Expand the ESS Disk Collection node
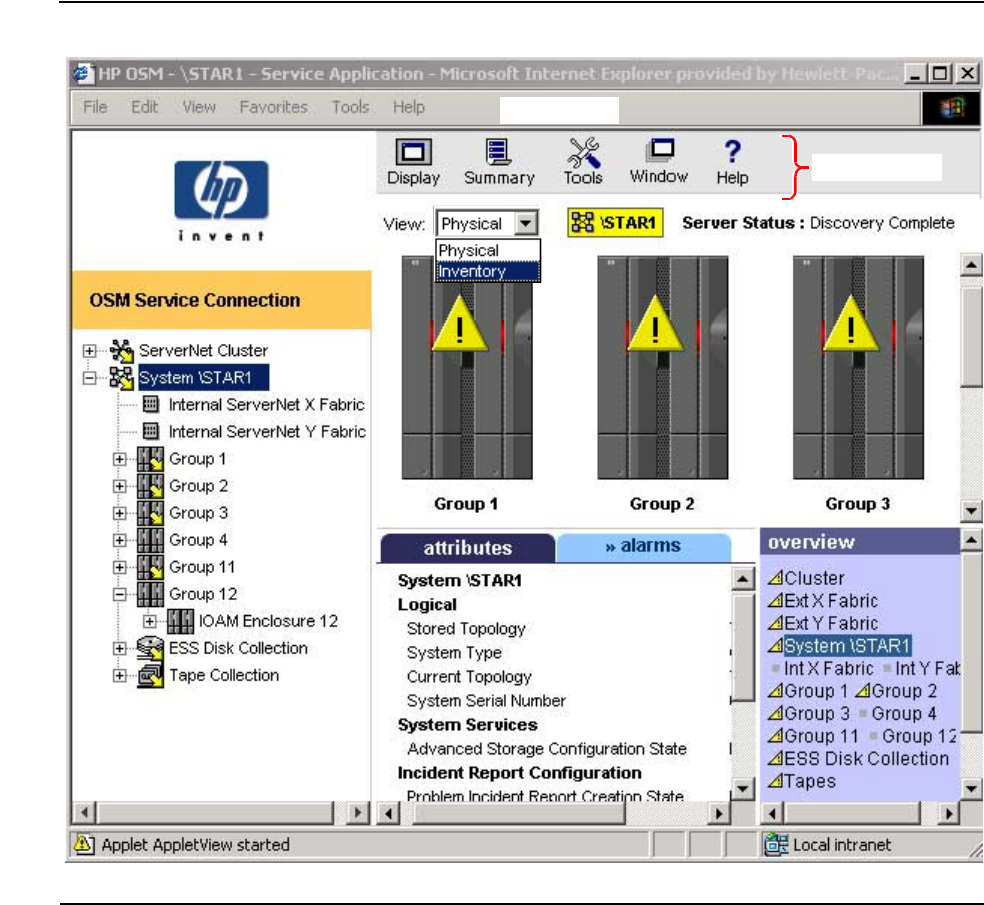The height and width of the screenshot is (905, 984). click(x=119, y=648)
